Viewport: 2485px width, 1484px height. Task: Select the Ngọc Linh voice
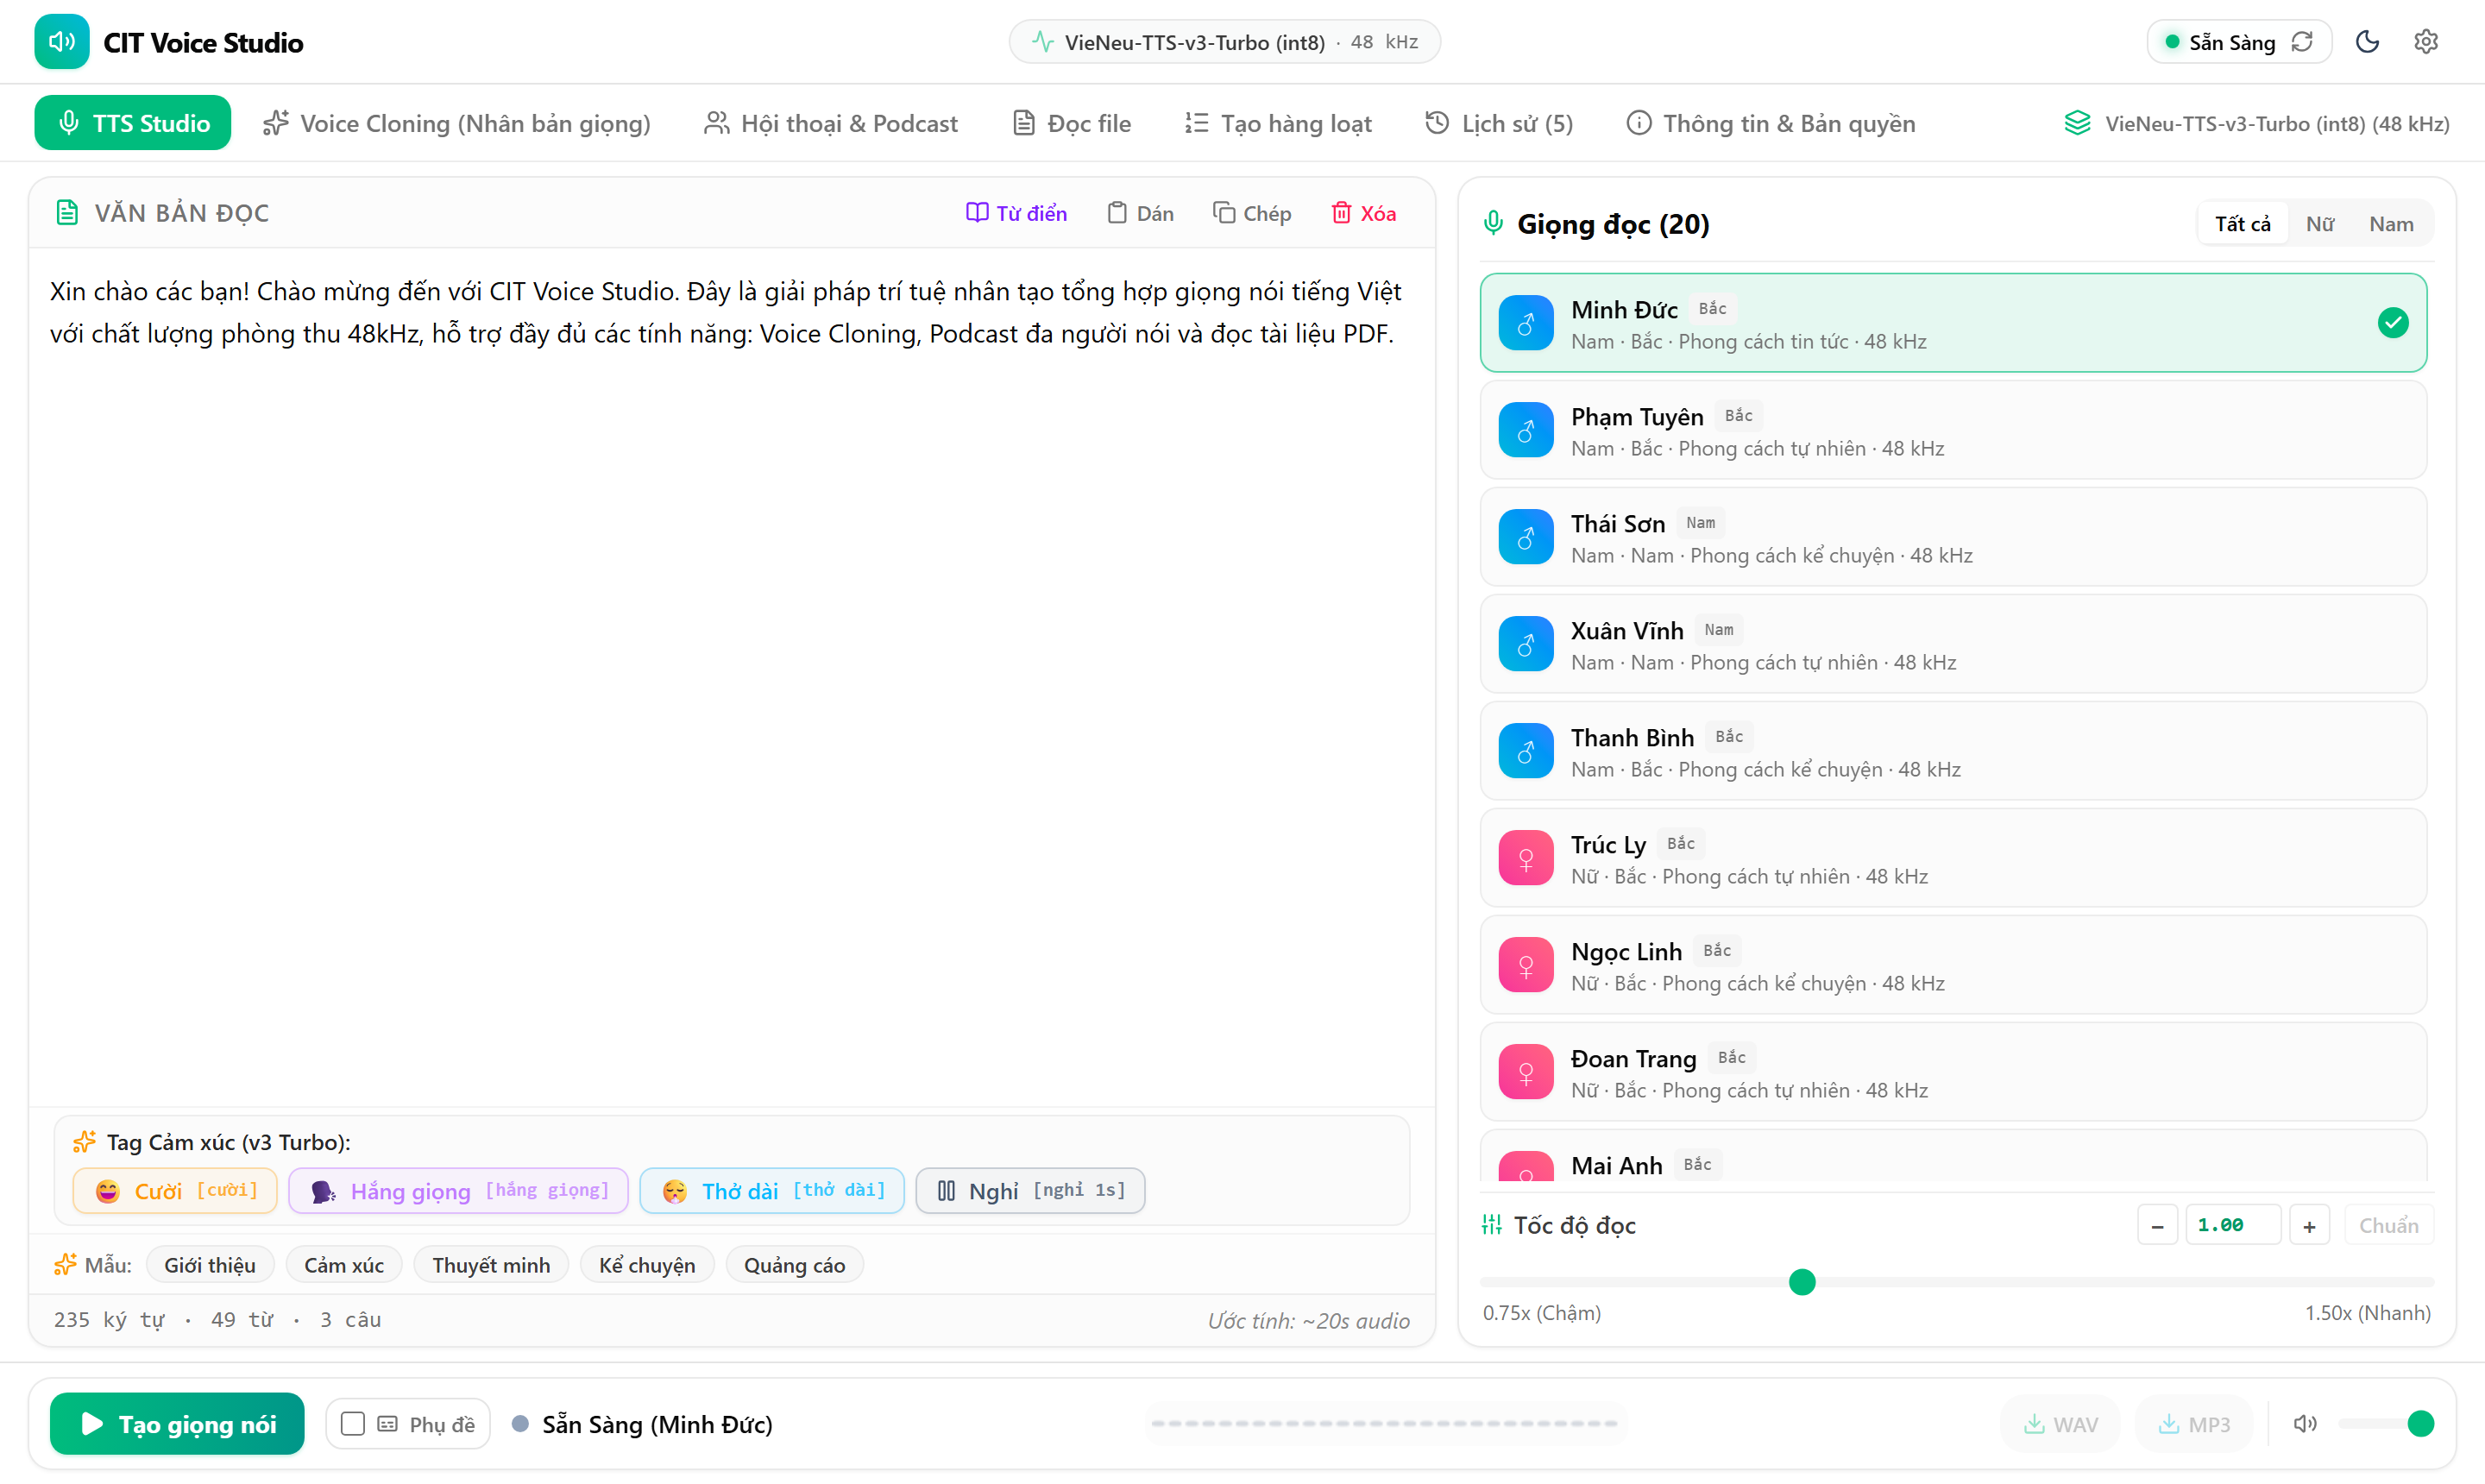[1953, 965]
